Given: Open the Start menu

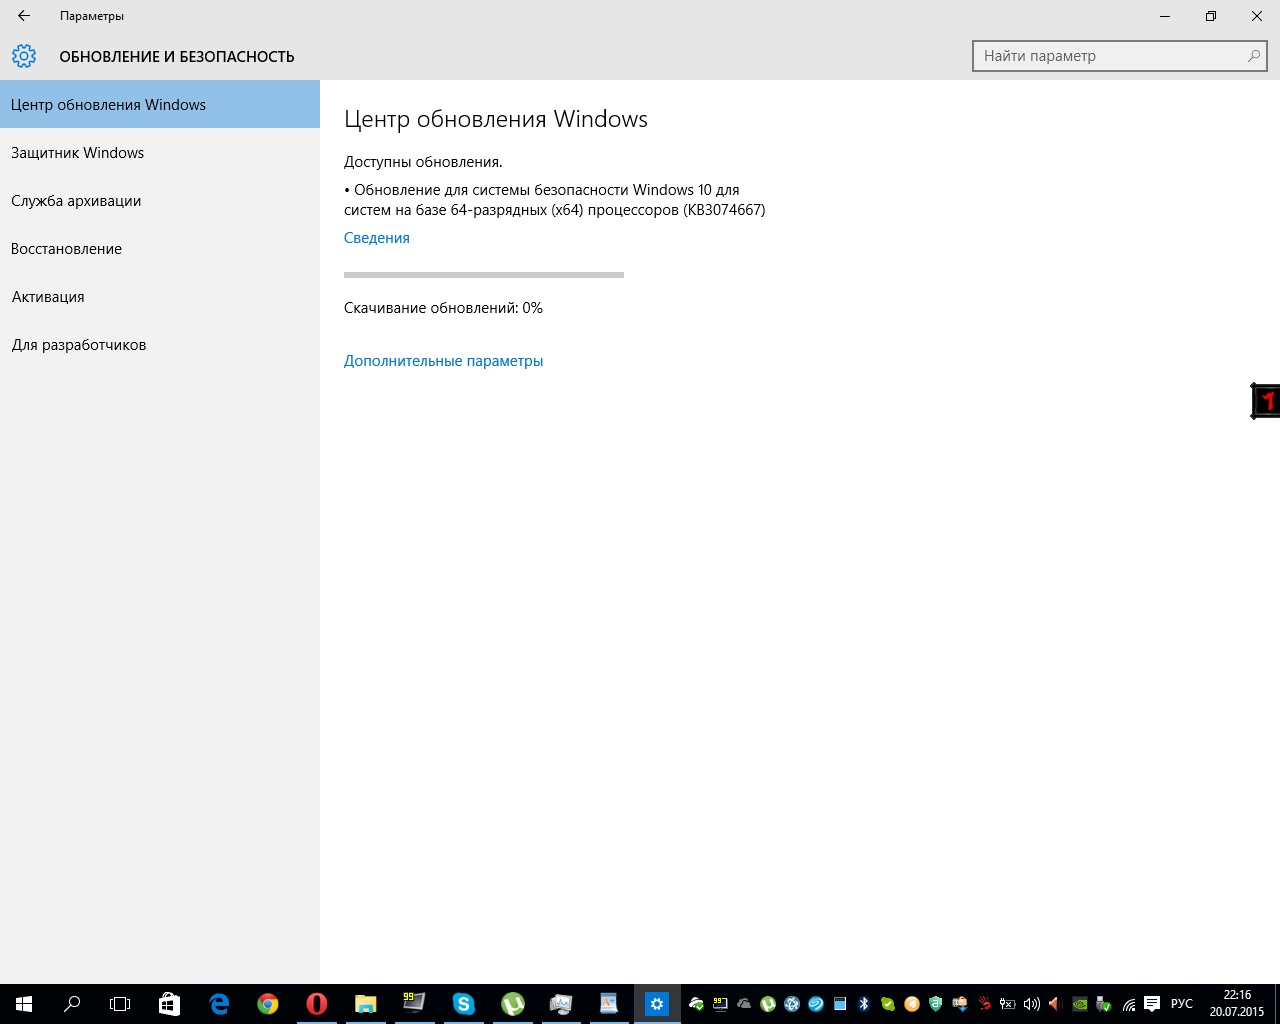Looking at the screenshot, I should pos(24,1004).
